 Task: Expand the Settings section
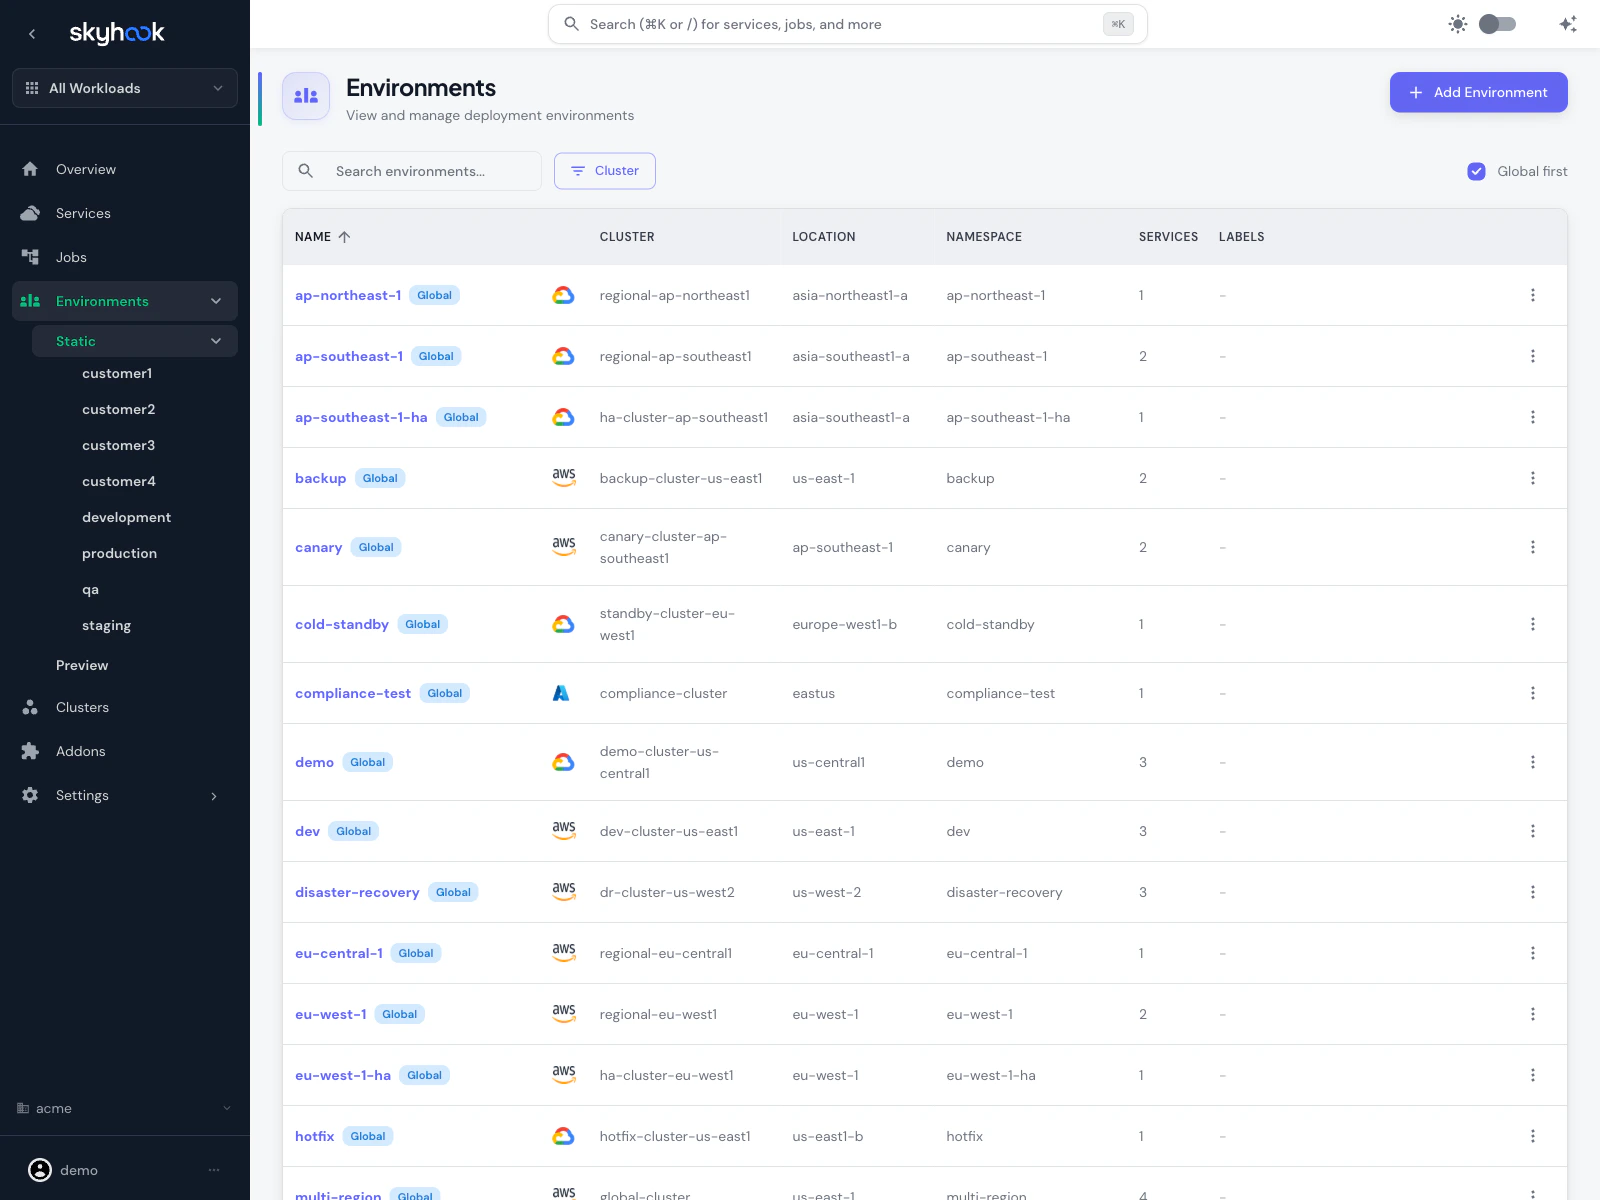click(82, 795)
